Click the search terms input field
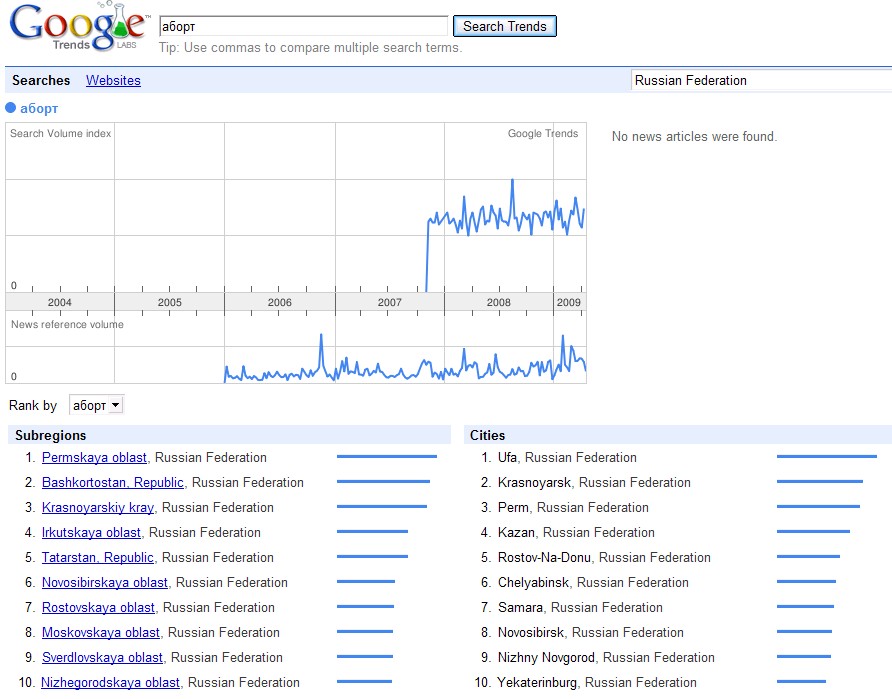The image size is (892, 699). point(303,26)
